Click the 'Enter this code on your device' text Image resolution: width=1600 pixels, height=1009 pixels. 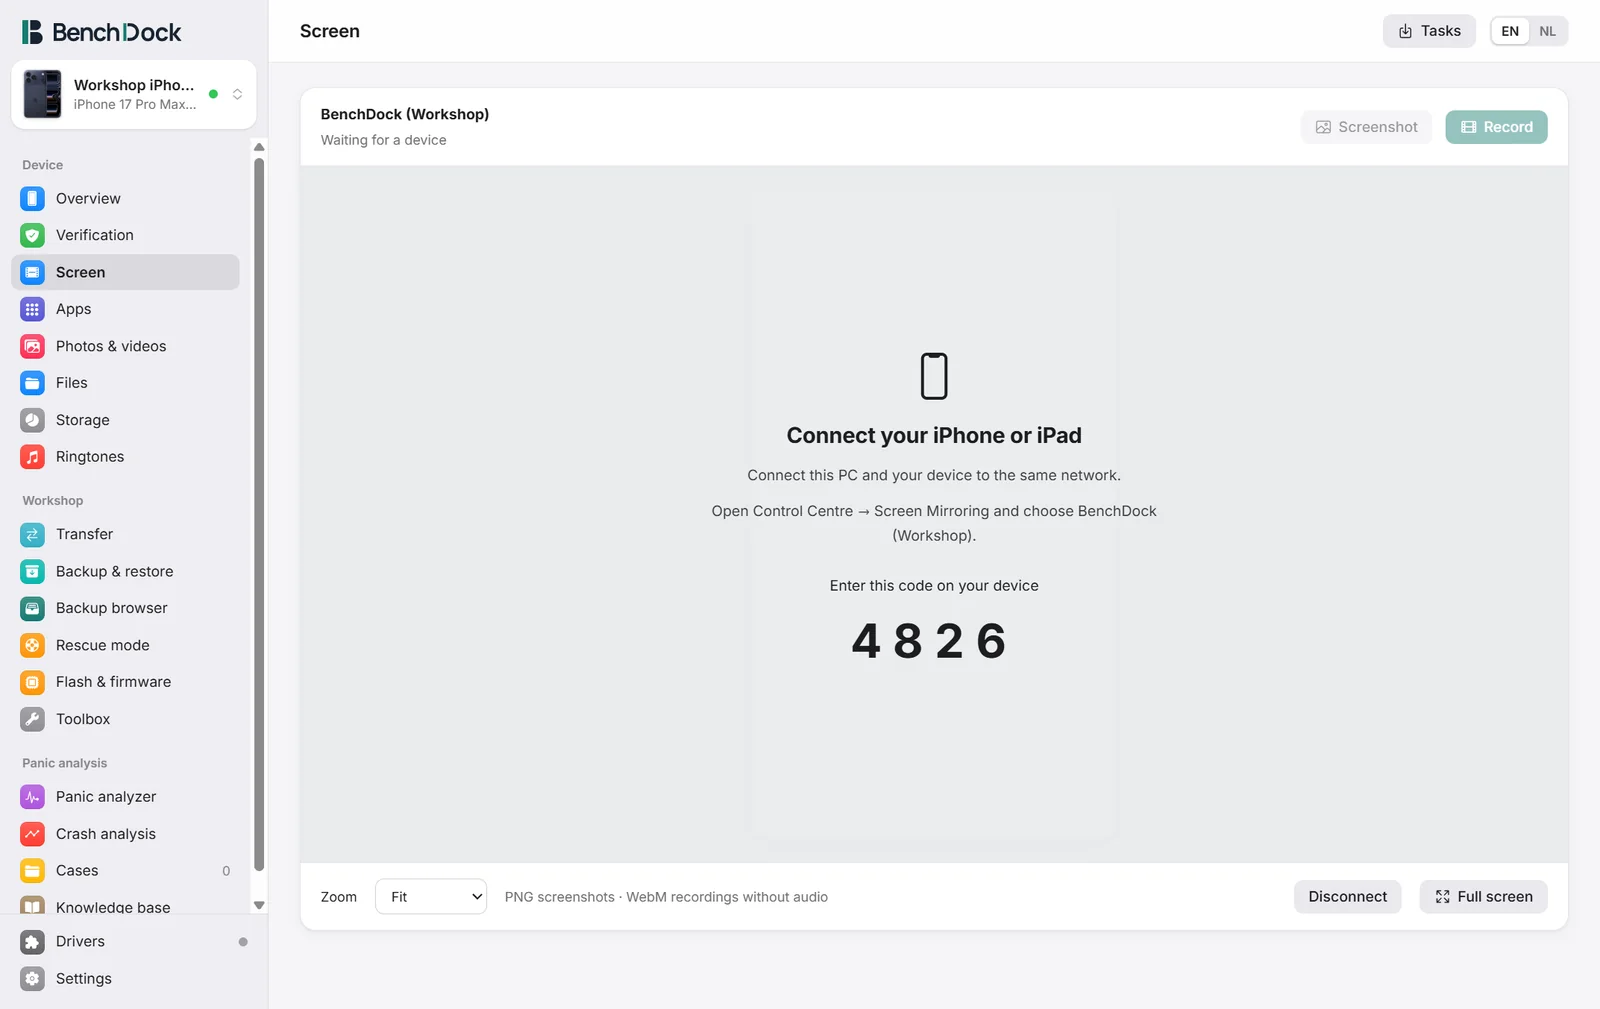(x=934, y=586)
